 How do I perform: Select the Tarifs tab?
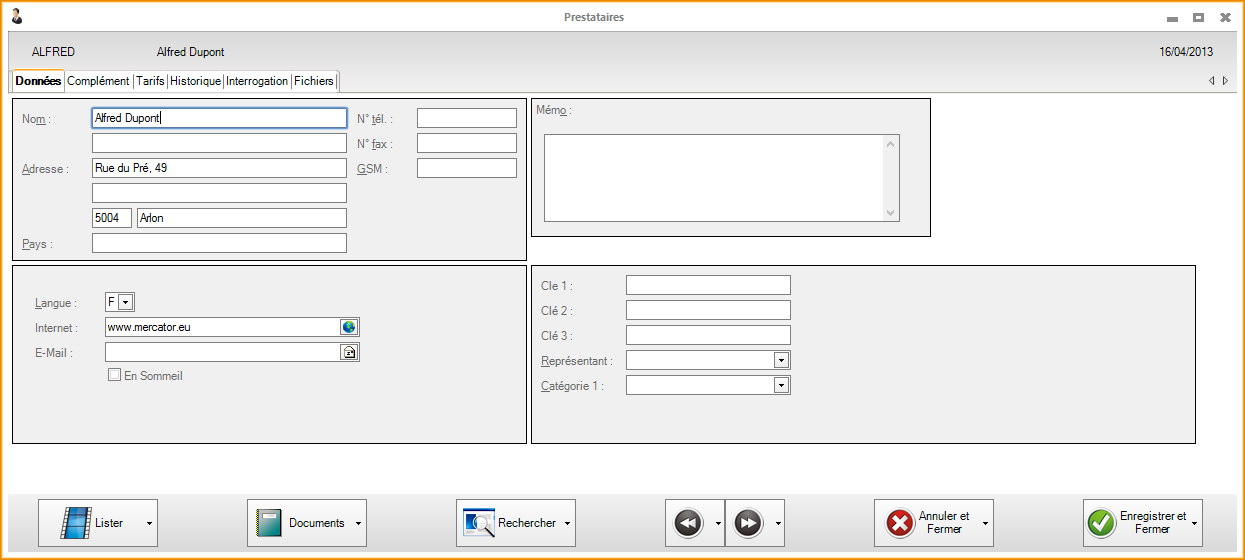point(150,81)
